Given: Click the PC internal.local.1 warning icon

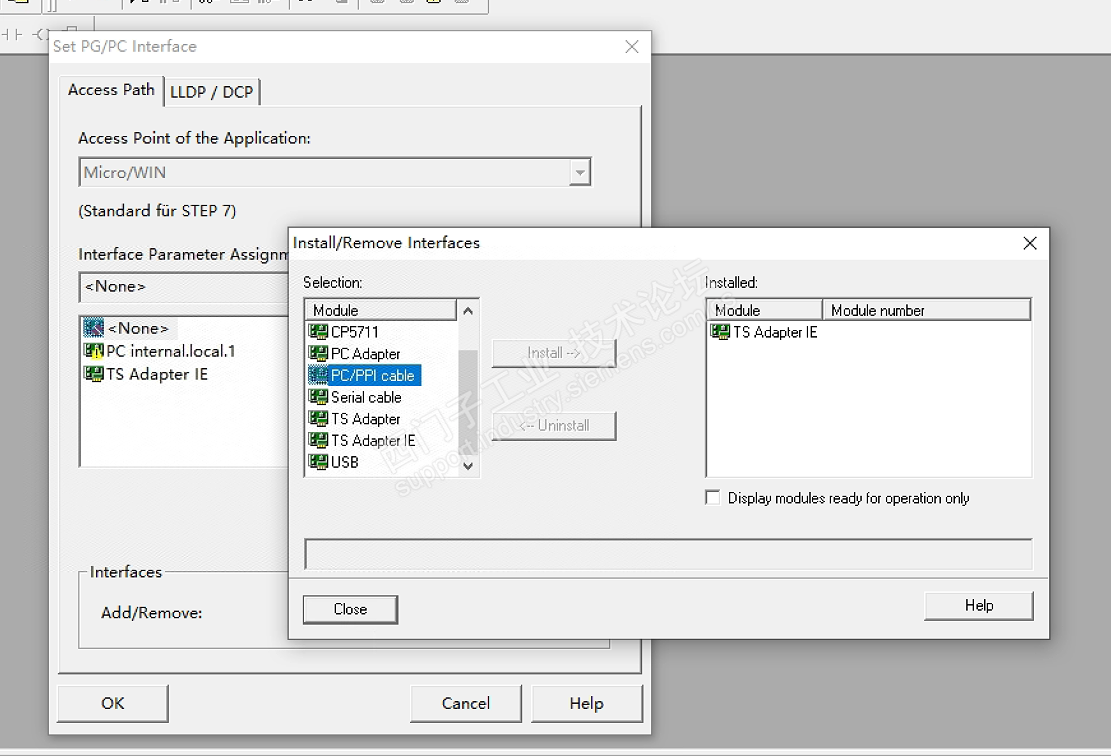Looking at the screenshot, I should [94, 351].
